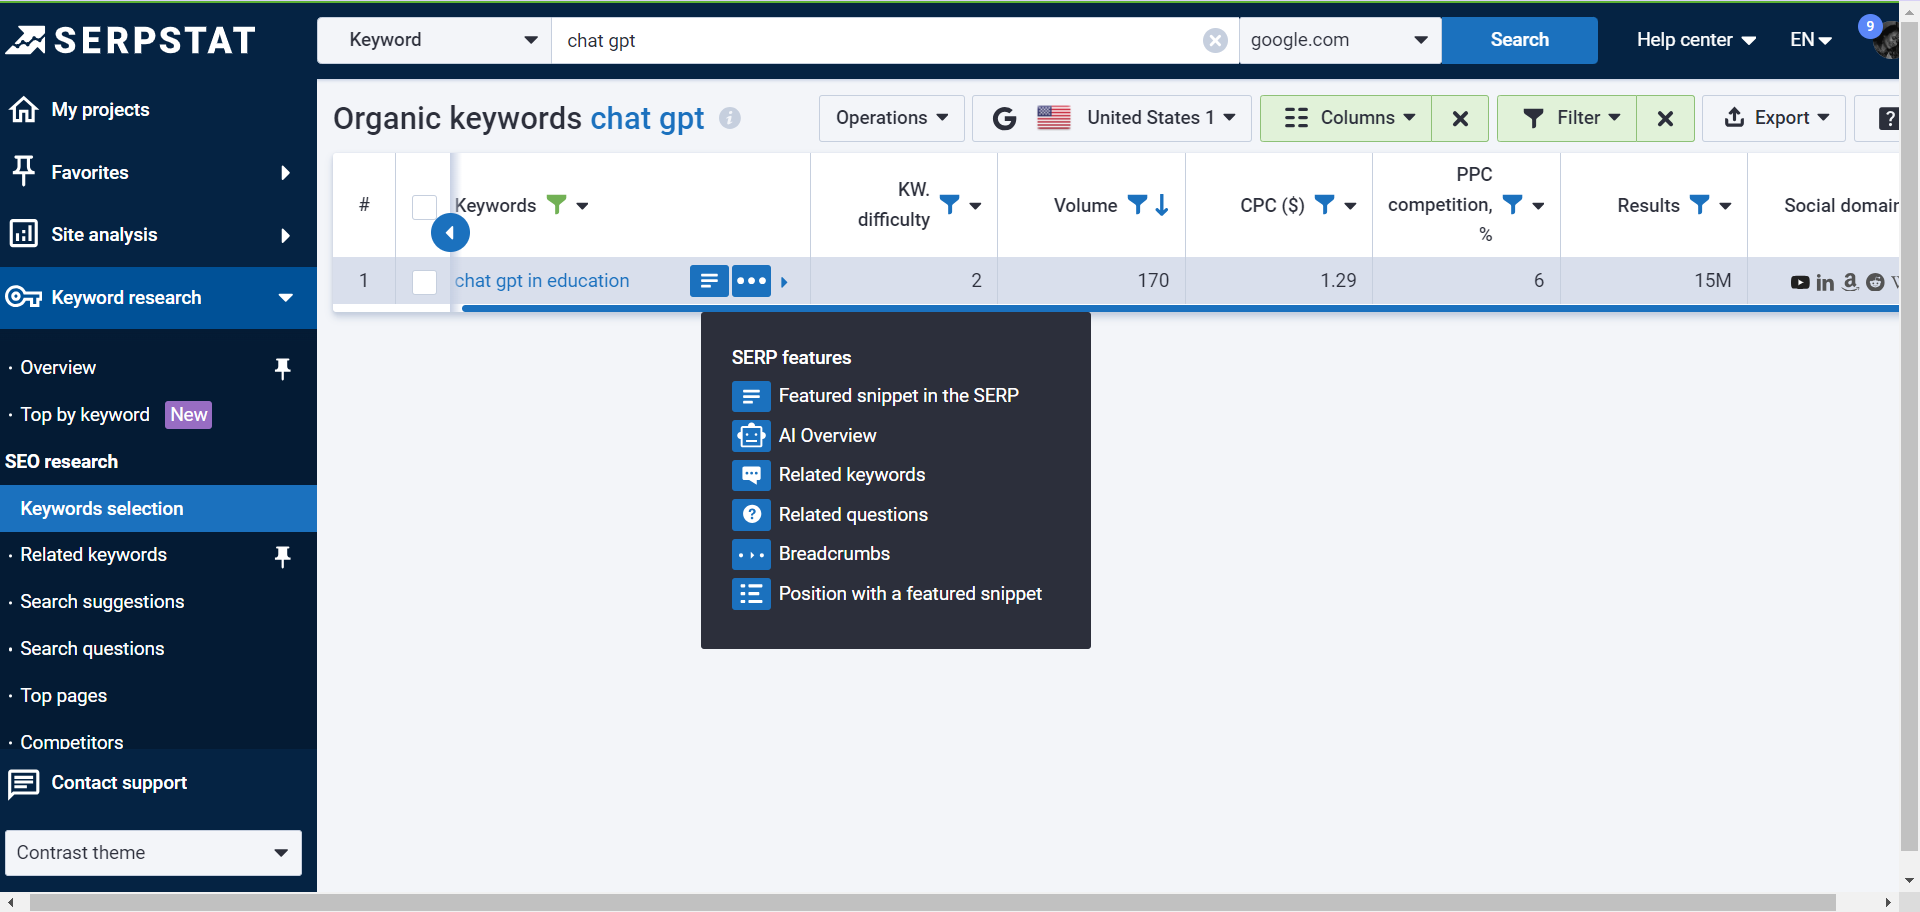Screen dimensions: 1920x912
Task: Click the Favorites pin icon
Action: (x=24, y=172)
